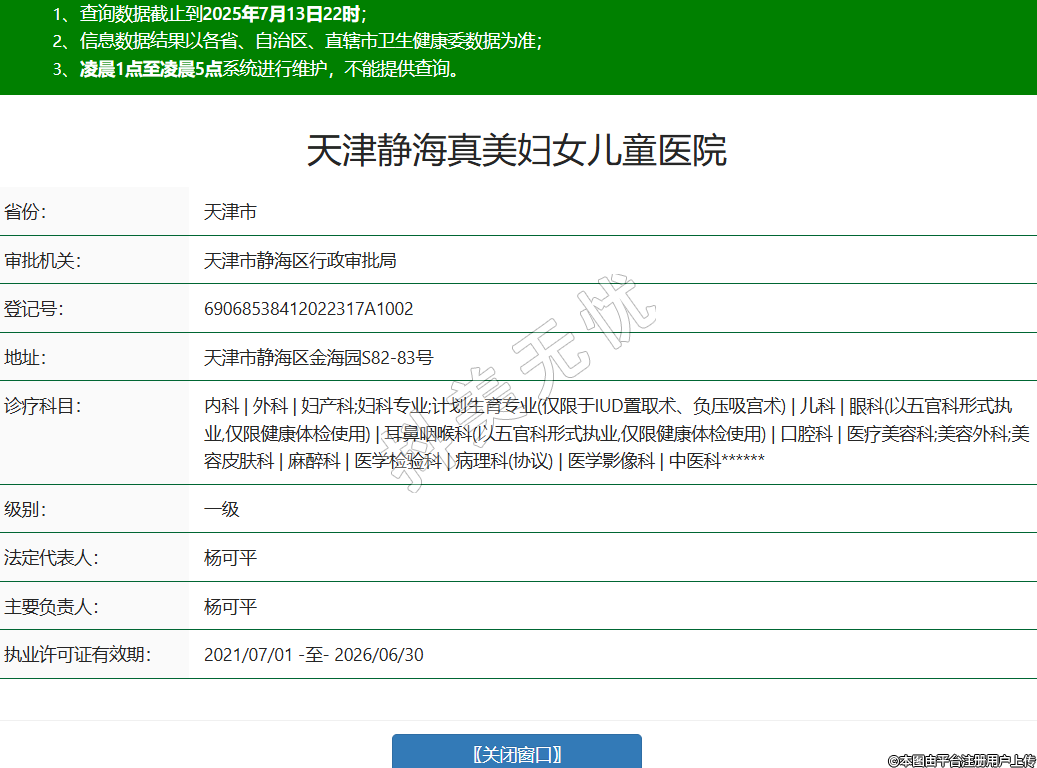Screen dimensions: 1037x768
Task: Click the 登记号 field label
Action: click(34, 309)
